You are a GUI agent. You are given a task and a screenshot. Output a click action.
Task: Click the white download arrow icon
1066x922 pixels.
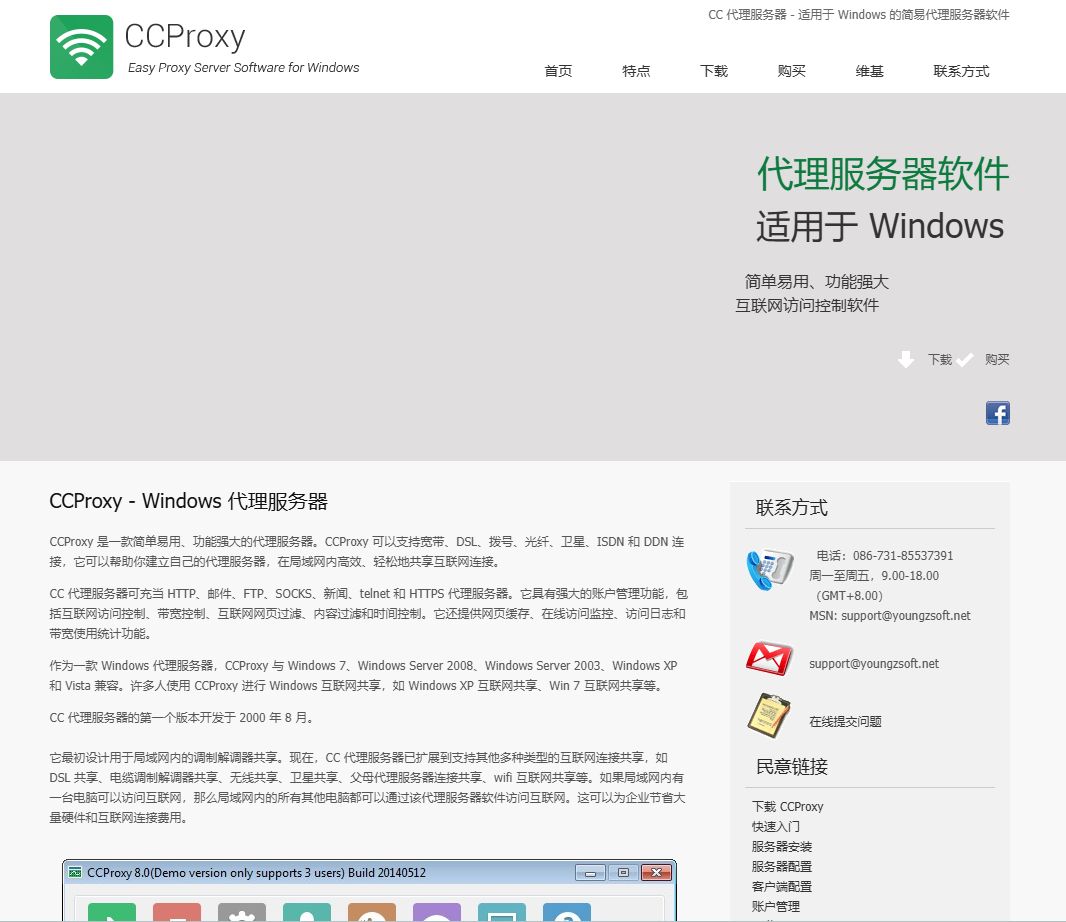(x=906, y=360)
